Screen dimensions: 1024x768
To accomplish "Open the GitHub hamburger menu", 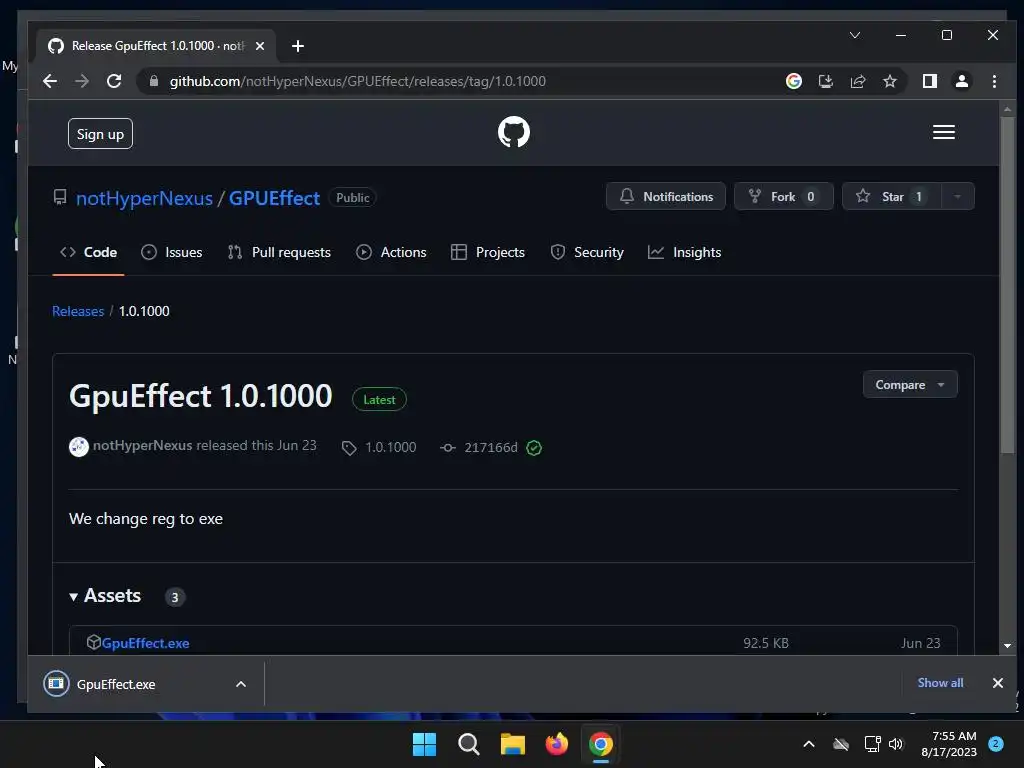I will point(944,133).
